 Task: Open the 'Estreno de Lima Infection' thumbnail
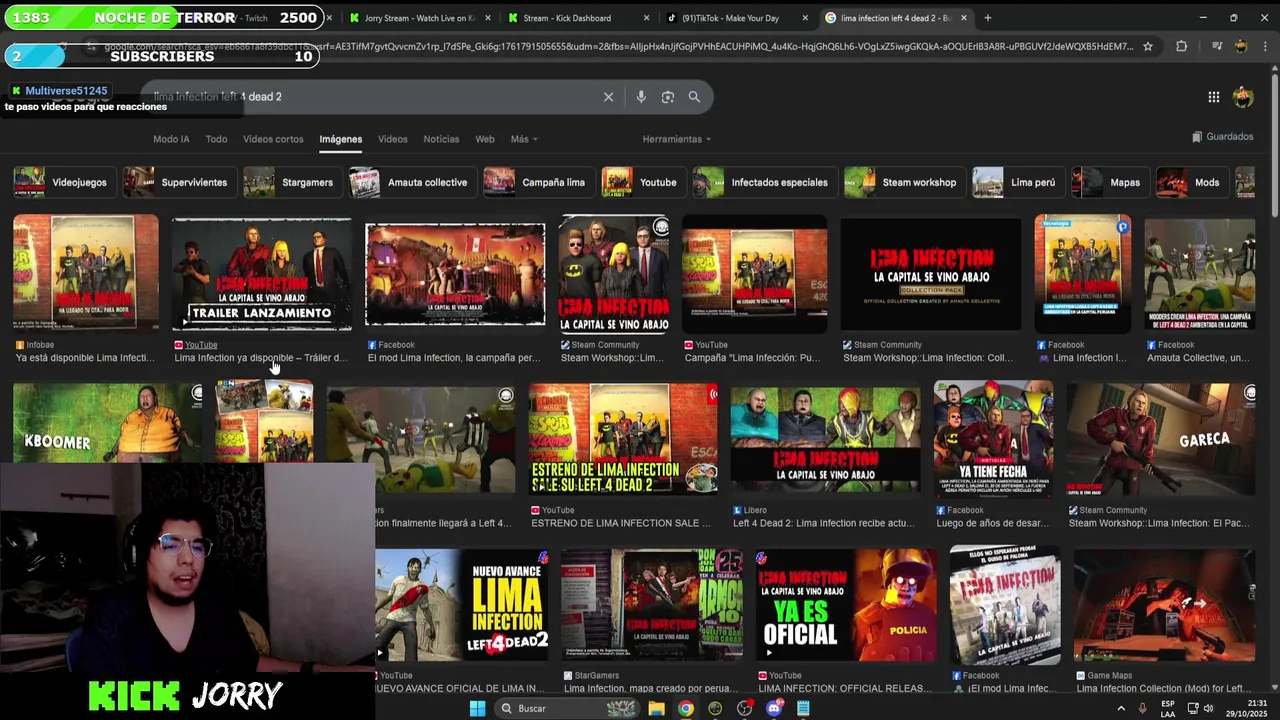coord(623,439)
